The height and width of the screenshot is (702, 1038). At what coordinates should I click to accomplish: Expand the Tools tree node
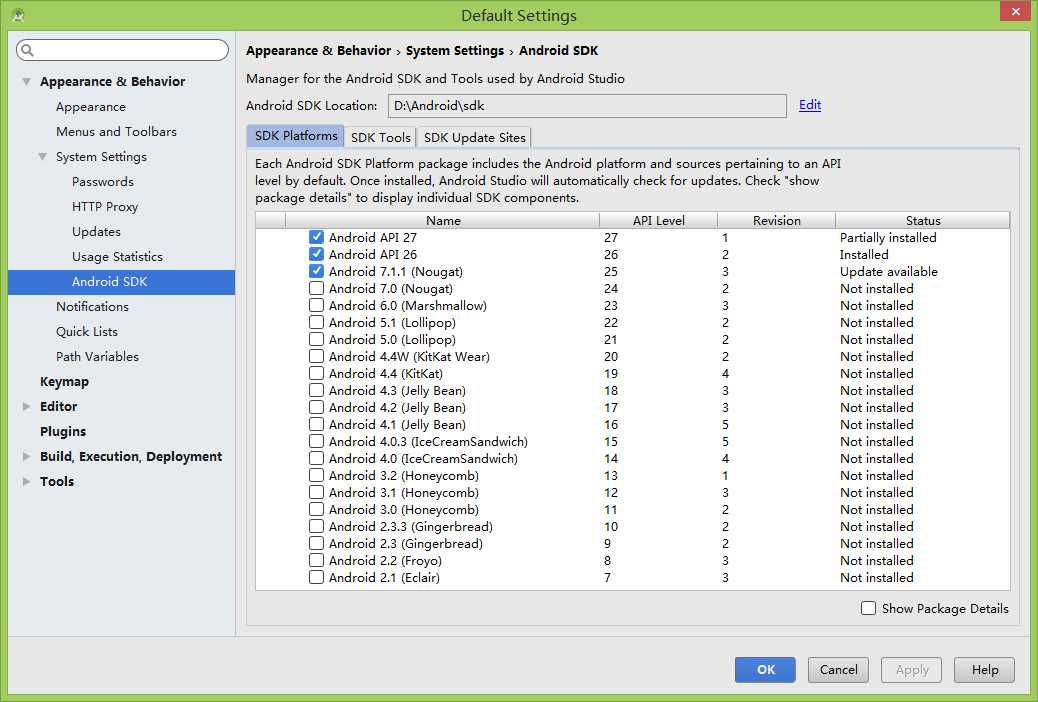click(26, 481)
